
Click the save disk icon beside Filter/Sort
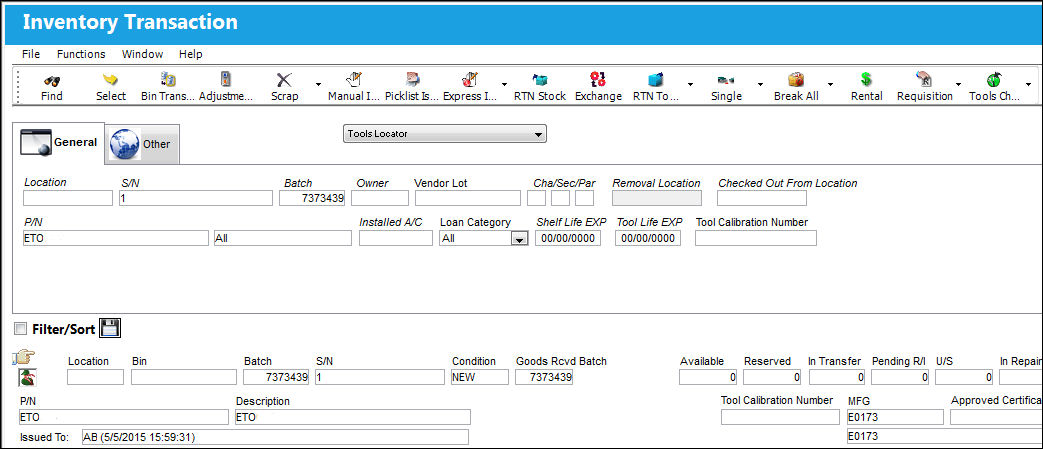tap(110, 328)
